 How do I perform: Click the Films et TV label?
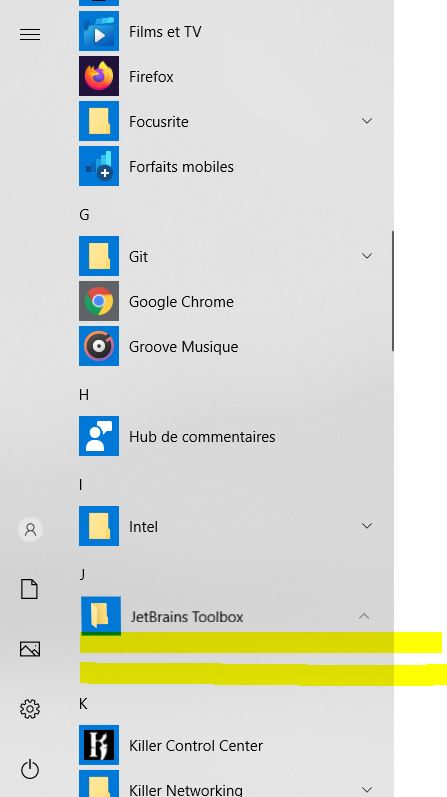[x=165, y=32]
